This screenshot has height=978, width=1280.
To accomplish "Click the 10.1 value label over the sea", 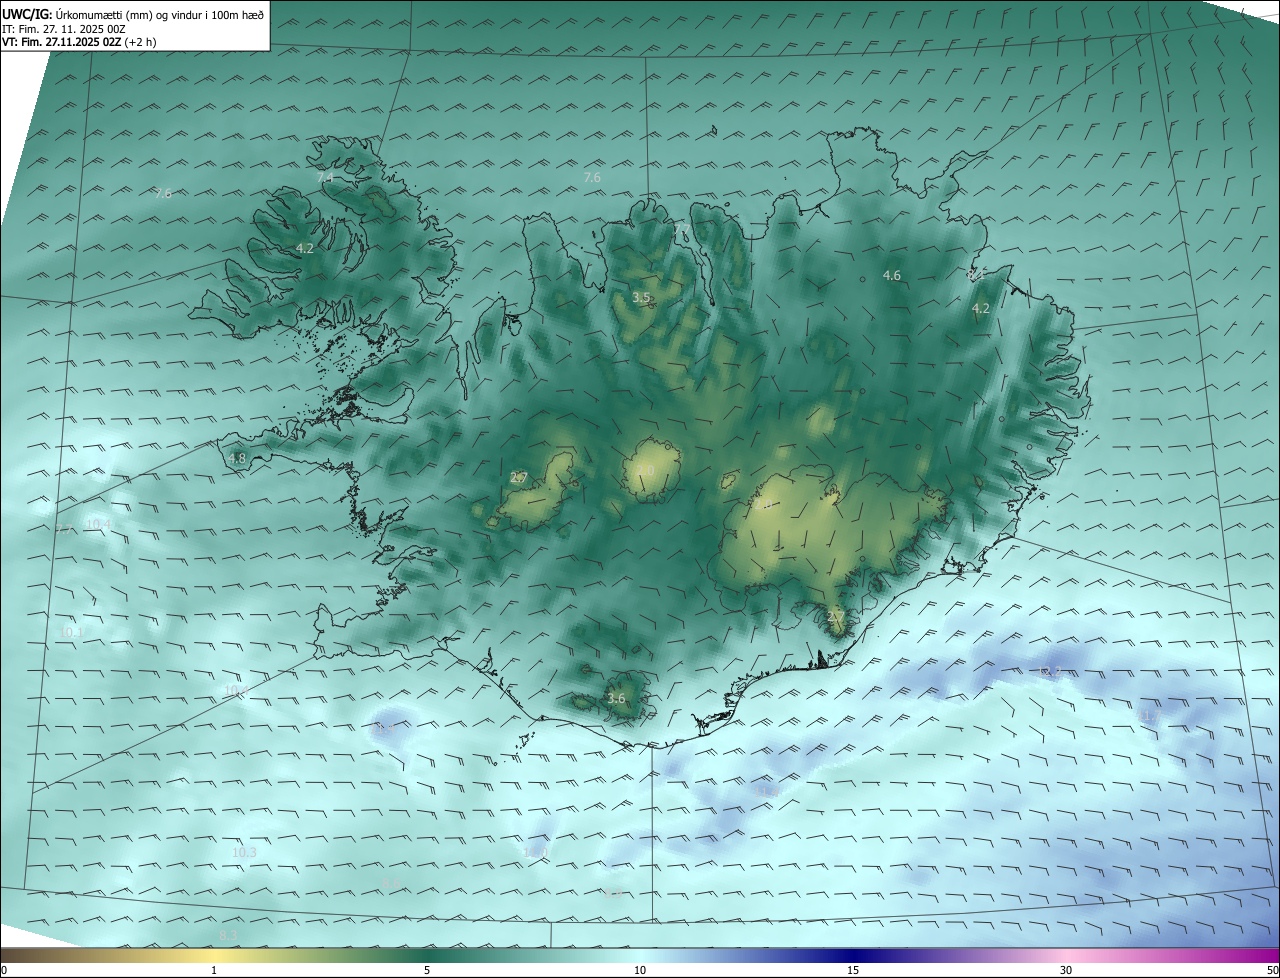I will pyautogui.click(x=70, y=631).
